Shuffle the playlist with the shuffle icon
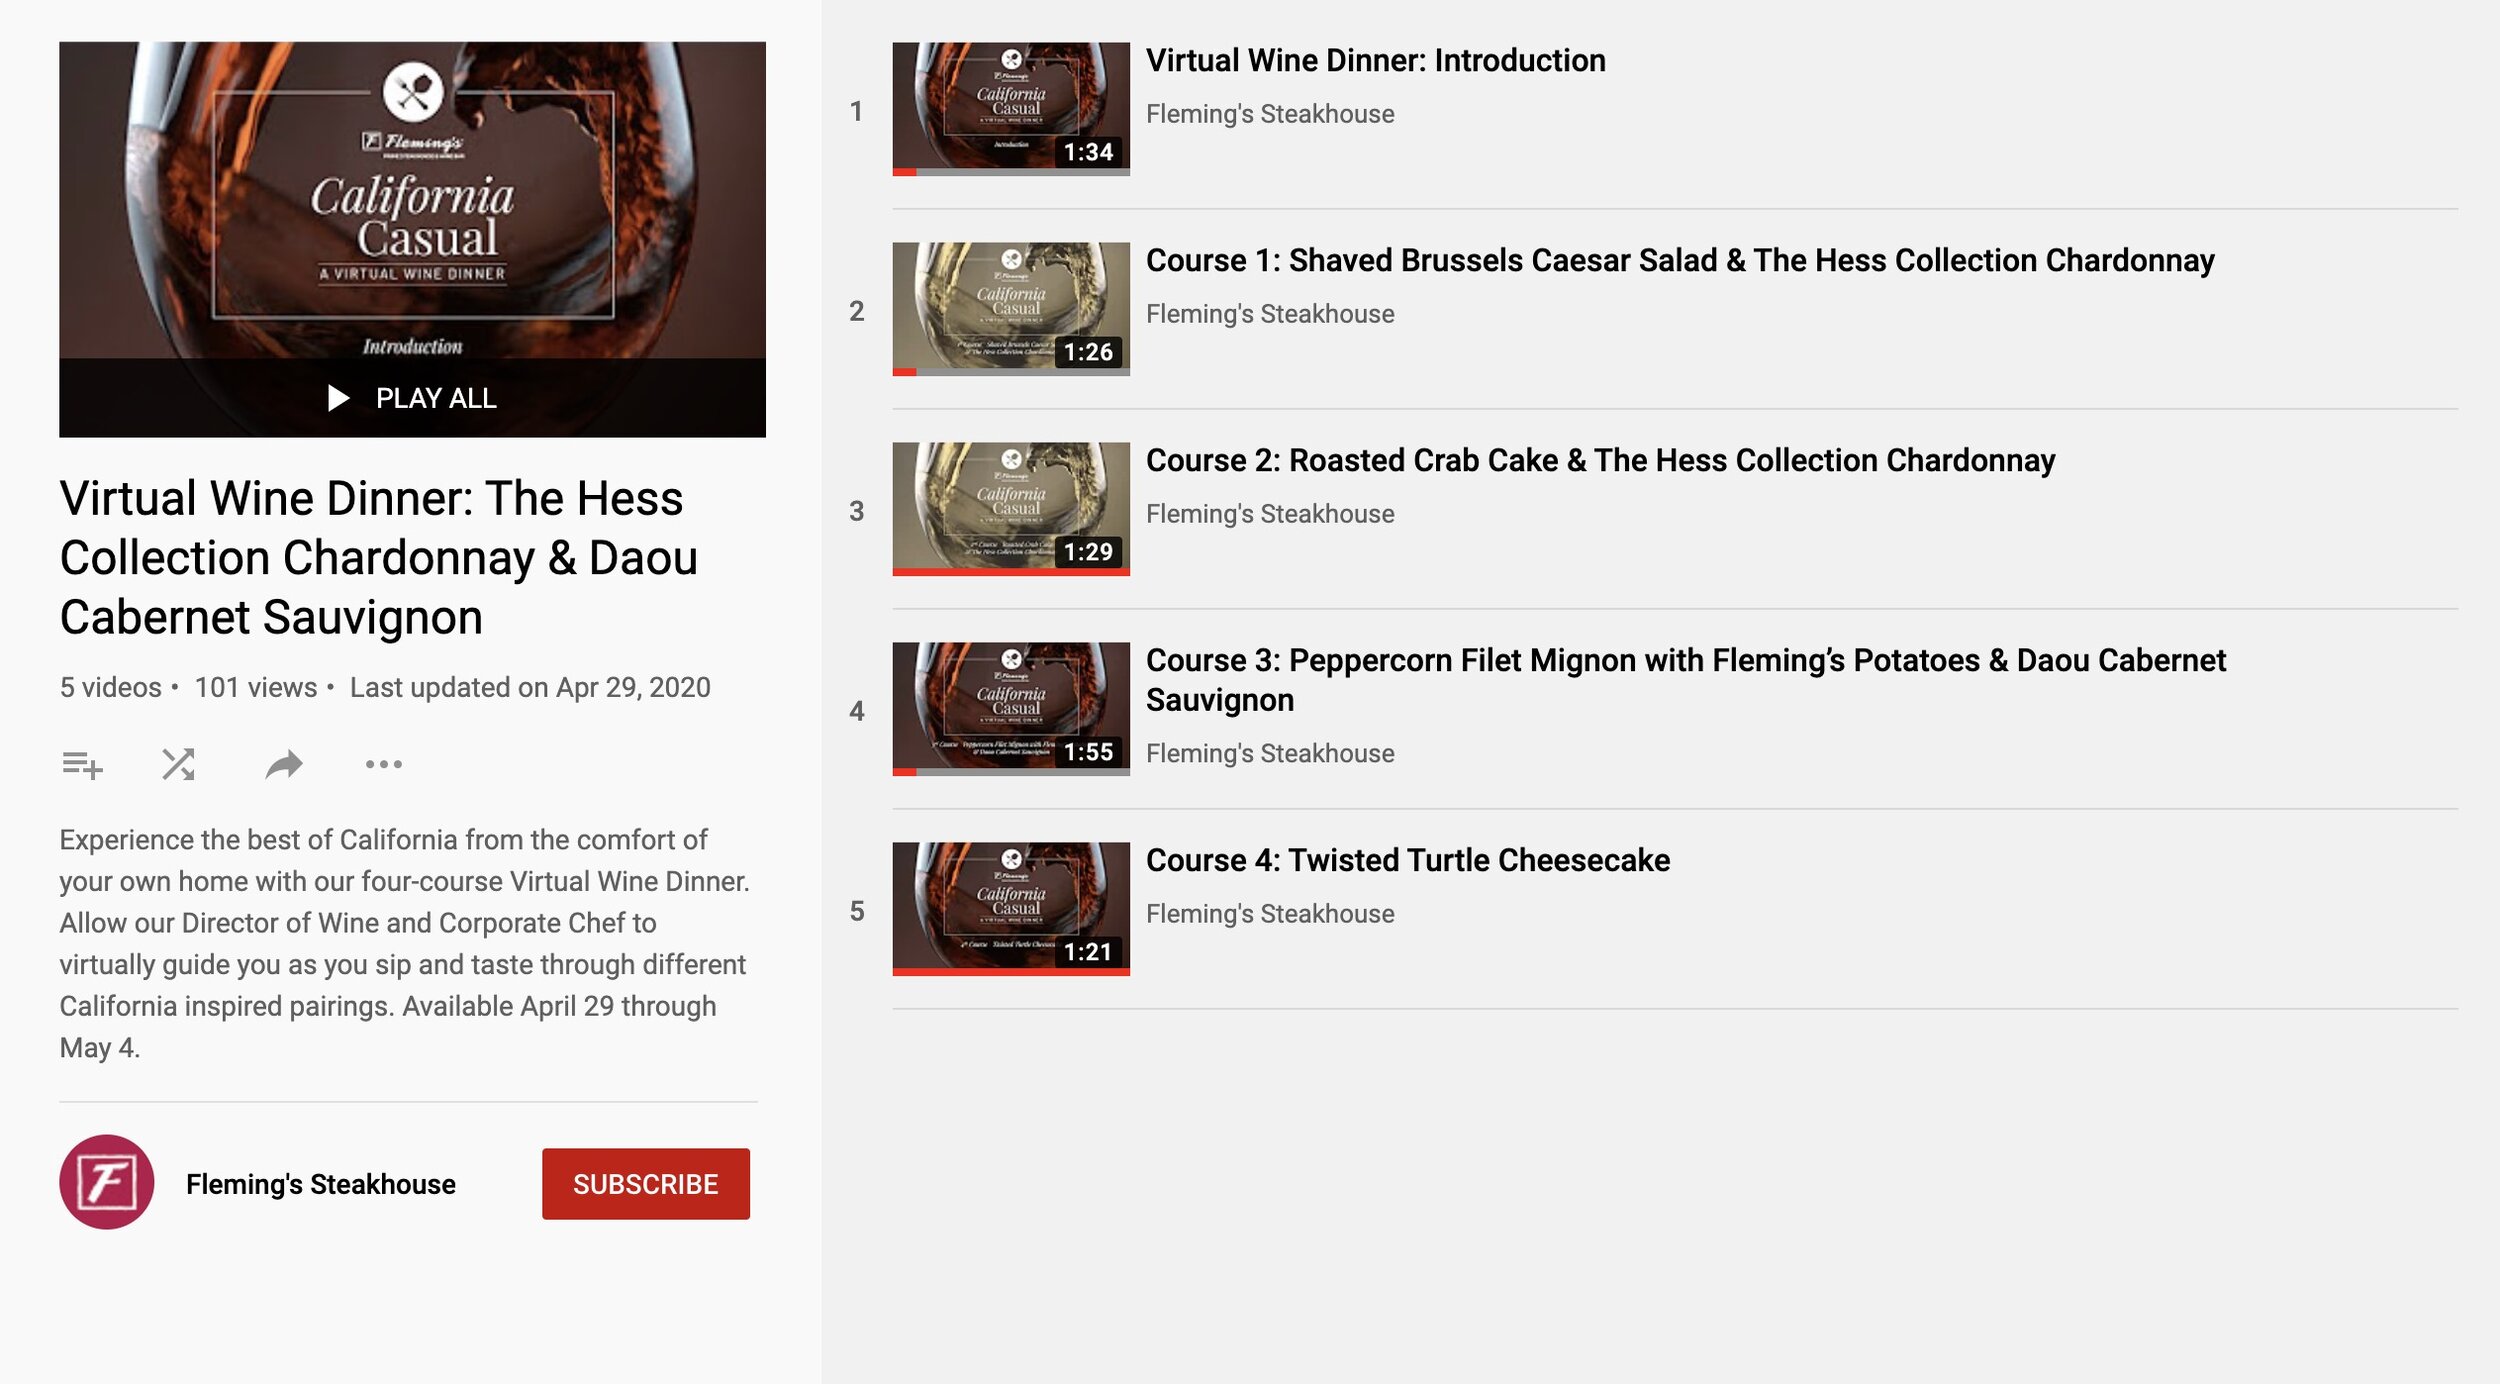The height and width of the screenshot is (1384, 2500). click(178, 765)
